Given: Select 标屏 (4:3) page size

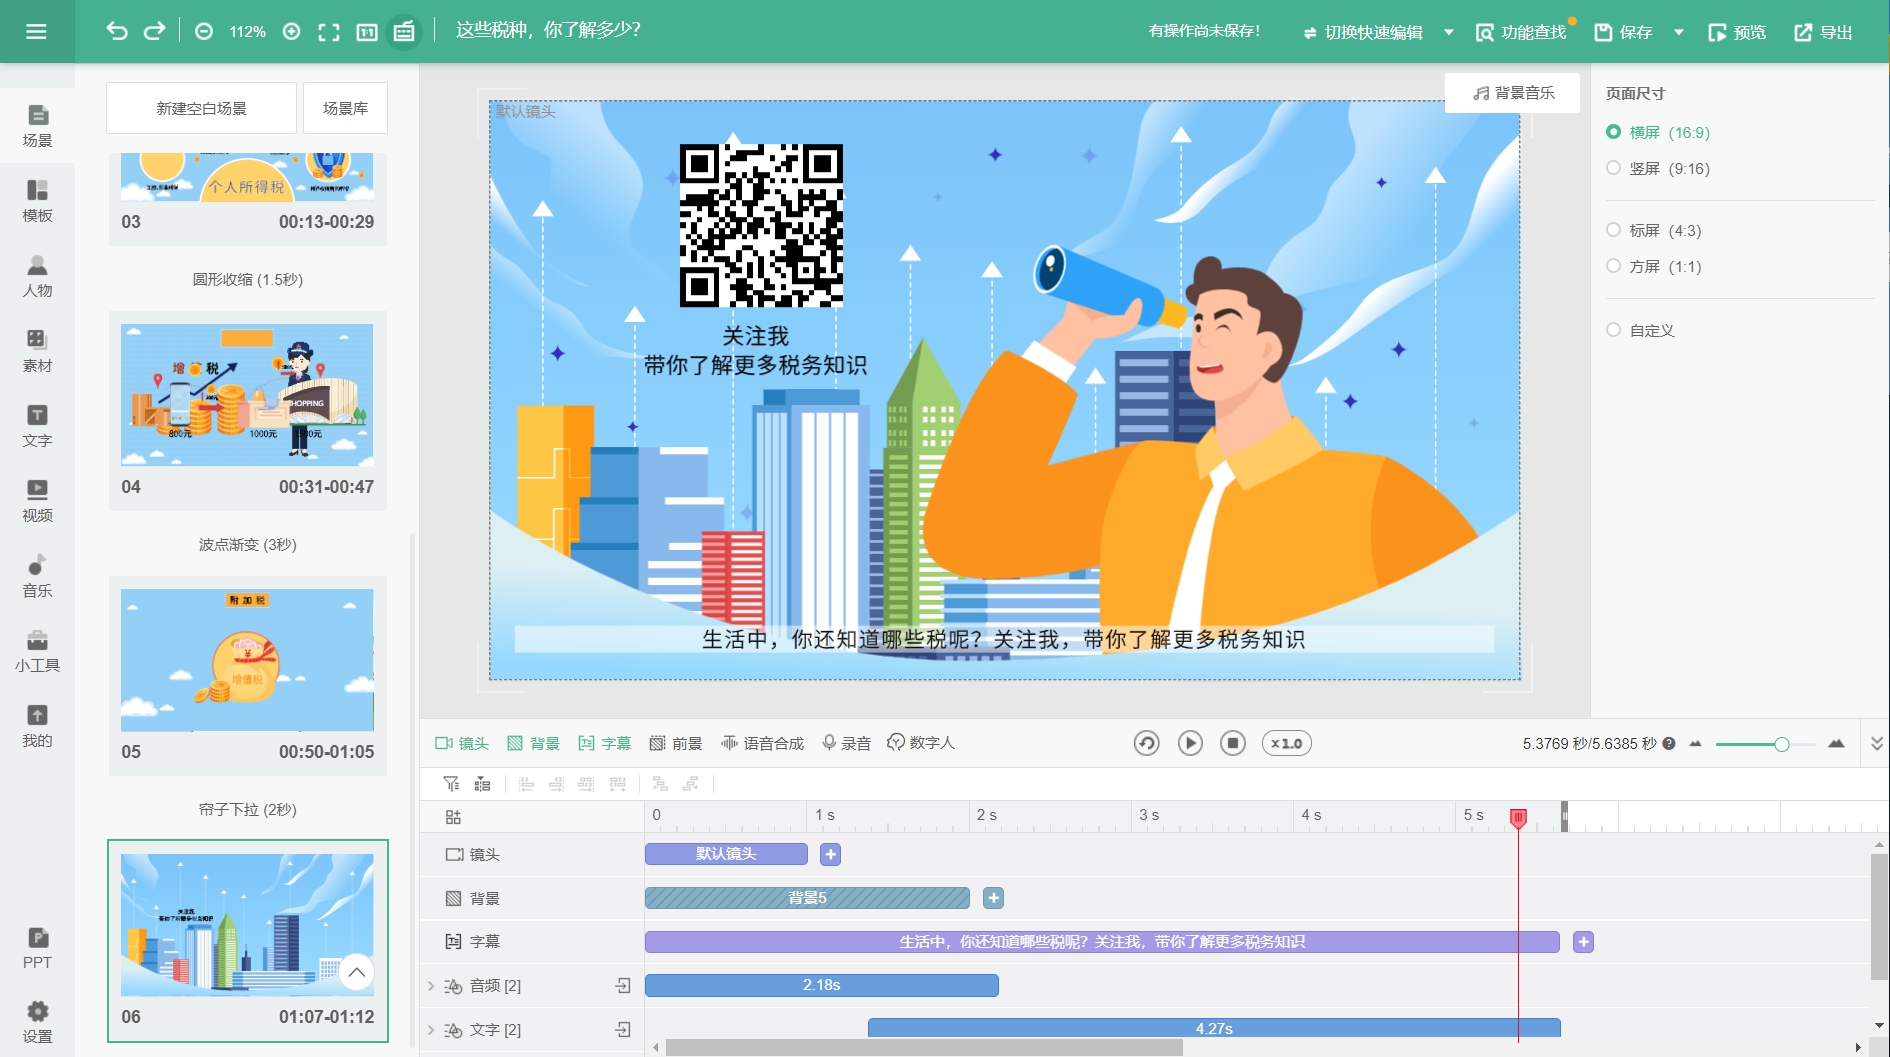Looking at the screenshot, I should click(x=1654, y=230).
